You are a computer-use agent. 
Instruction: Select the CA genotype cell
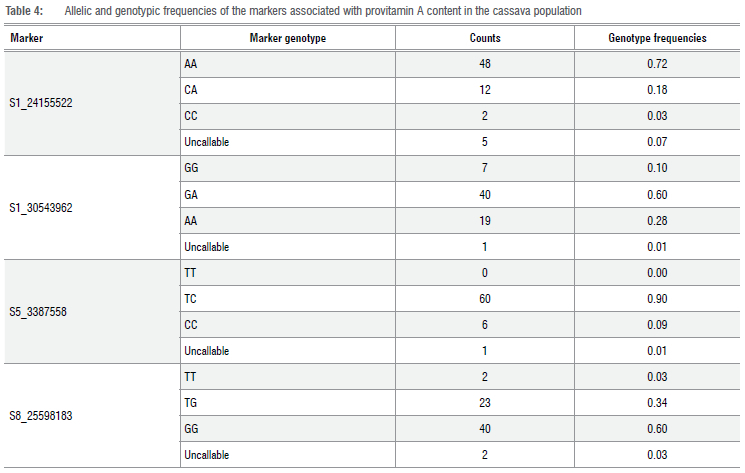point(191,90)
